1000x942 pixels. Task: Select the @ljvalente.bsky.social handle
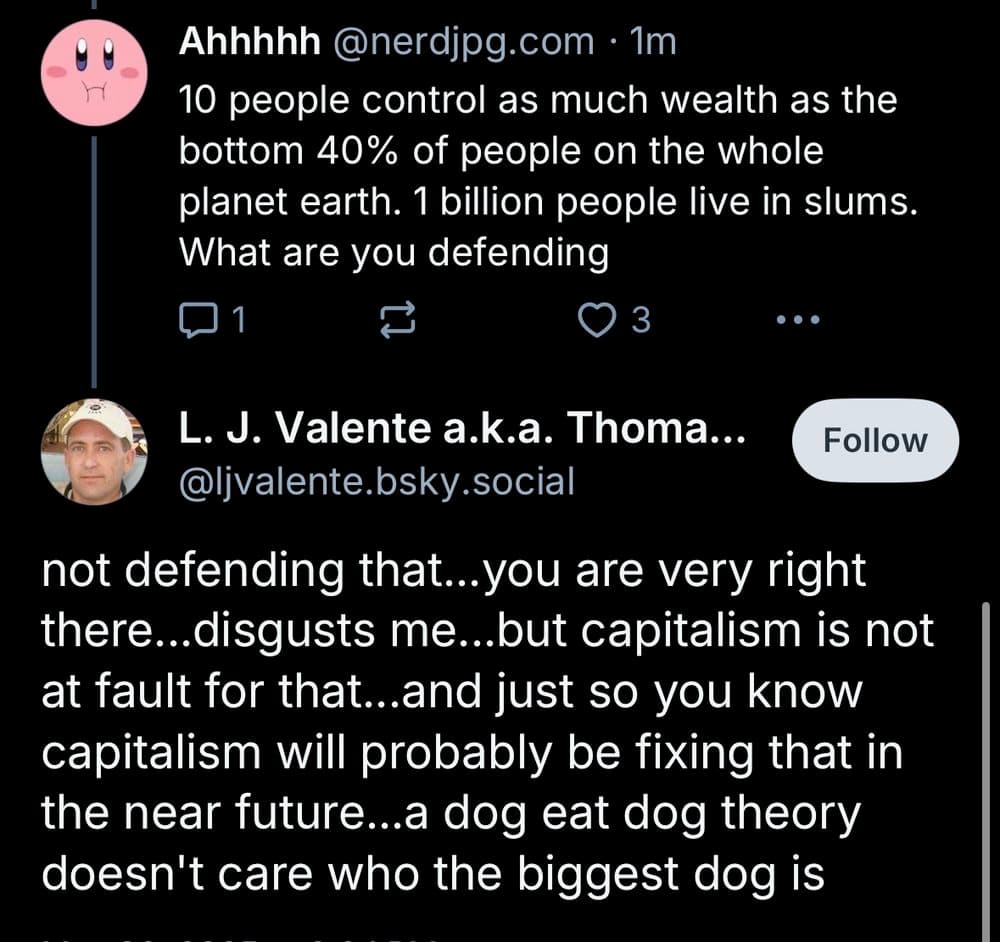377,482
